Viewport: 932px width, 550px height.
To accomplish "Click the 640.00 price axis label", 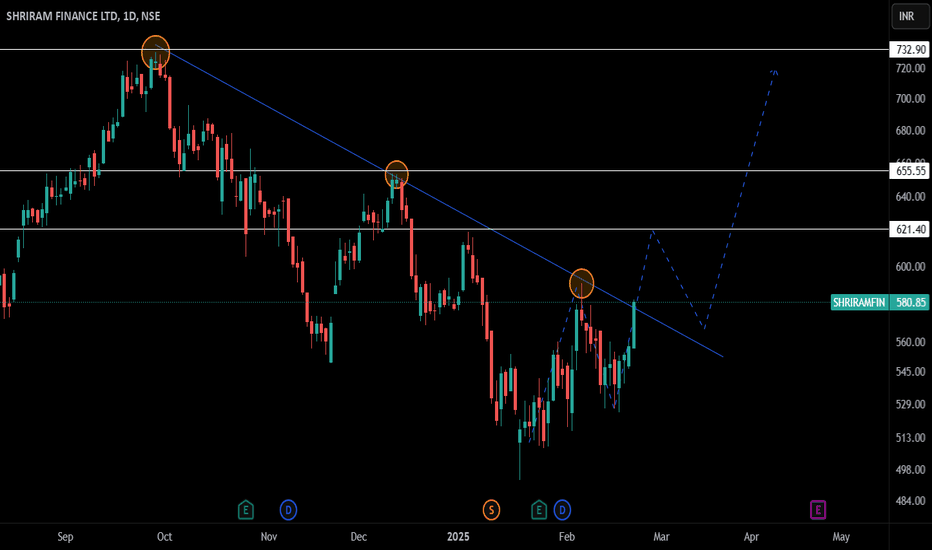I will 911,197.
